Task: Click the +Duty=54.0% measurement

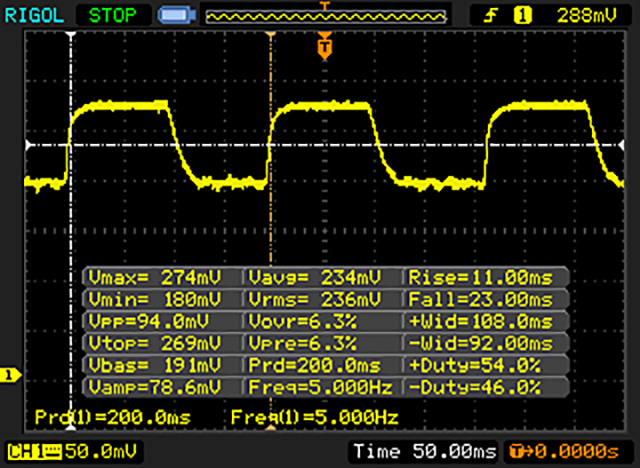Action: point(475,365)
